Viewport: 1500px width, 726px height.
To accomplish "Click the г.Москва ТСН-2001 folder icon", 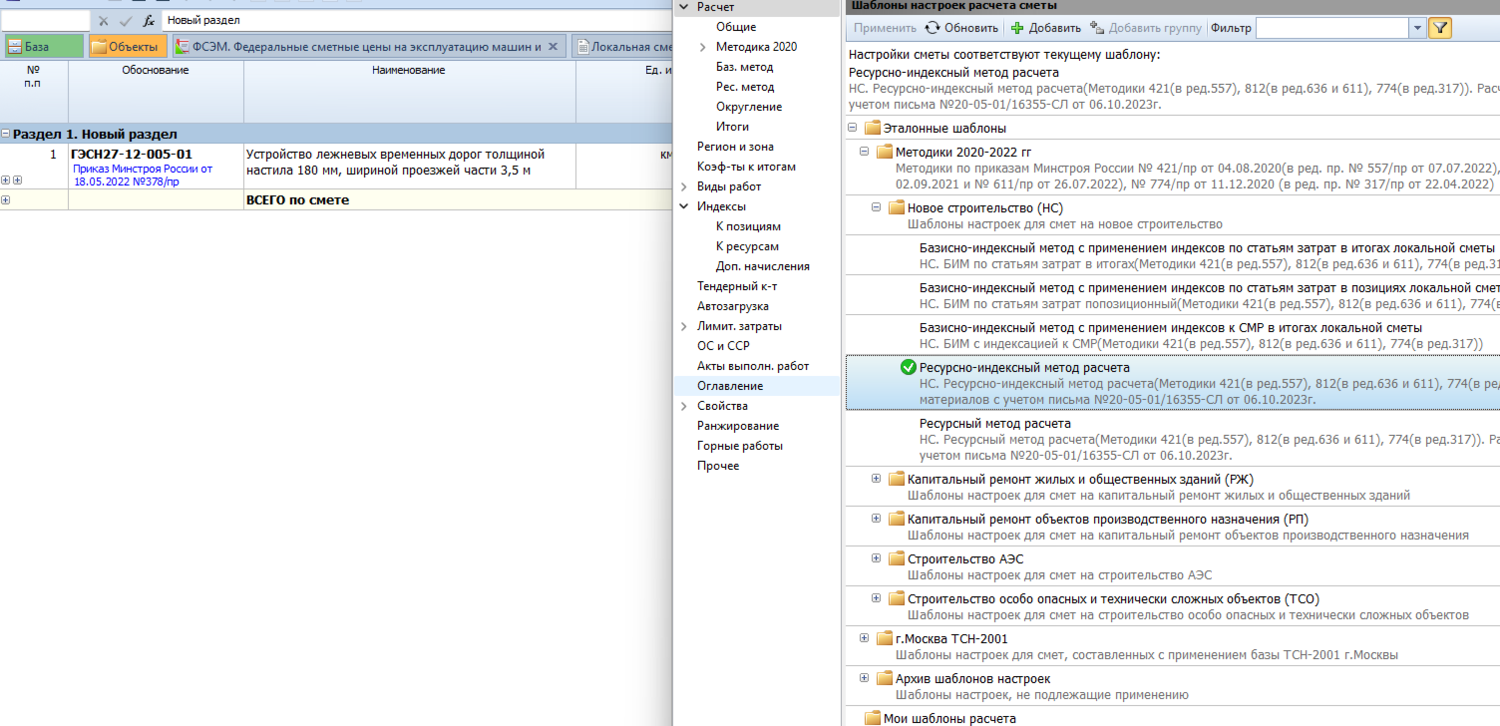I will pos(884,639).
